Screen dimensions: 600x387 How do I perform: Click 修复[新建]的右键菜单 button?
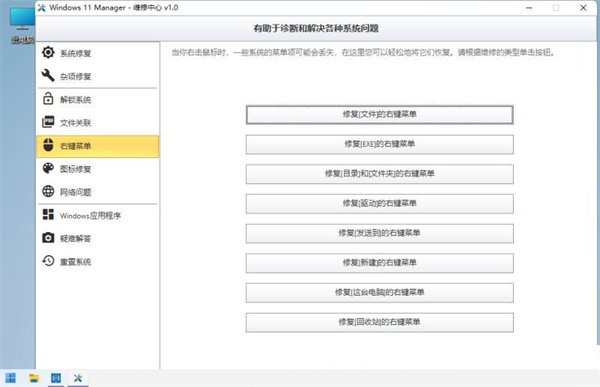pyautogui.click(x=380, y=263)
